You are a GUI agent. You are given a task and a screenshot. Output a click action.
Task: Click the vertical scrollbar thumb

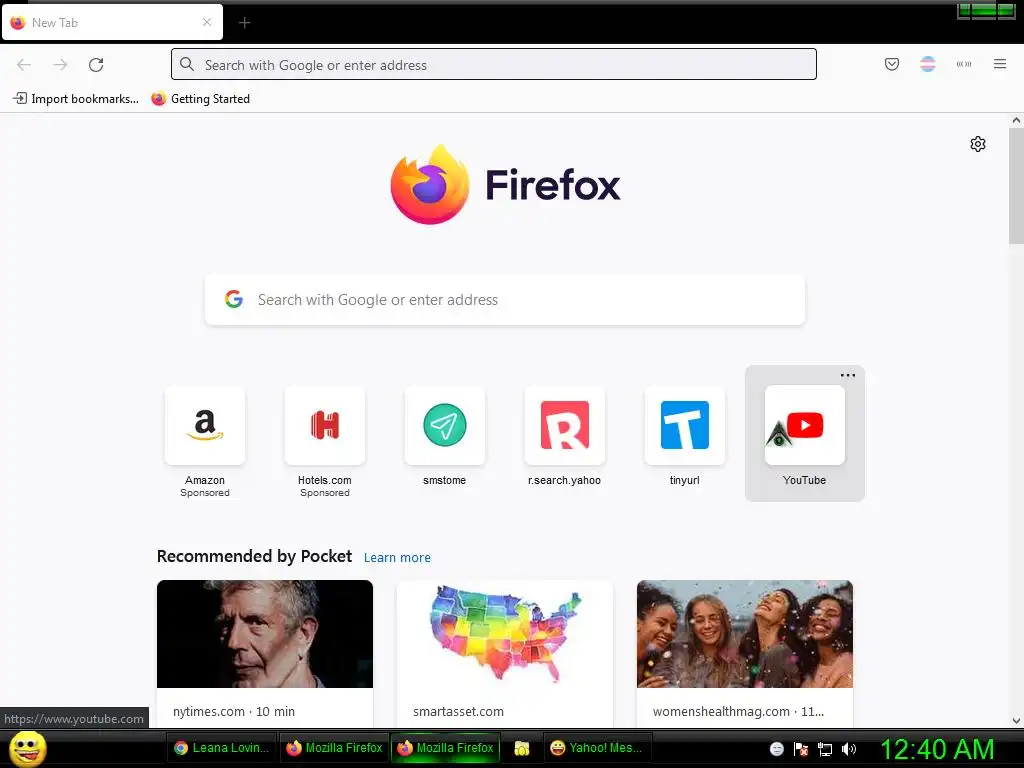click(1016, 186)
